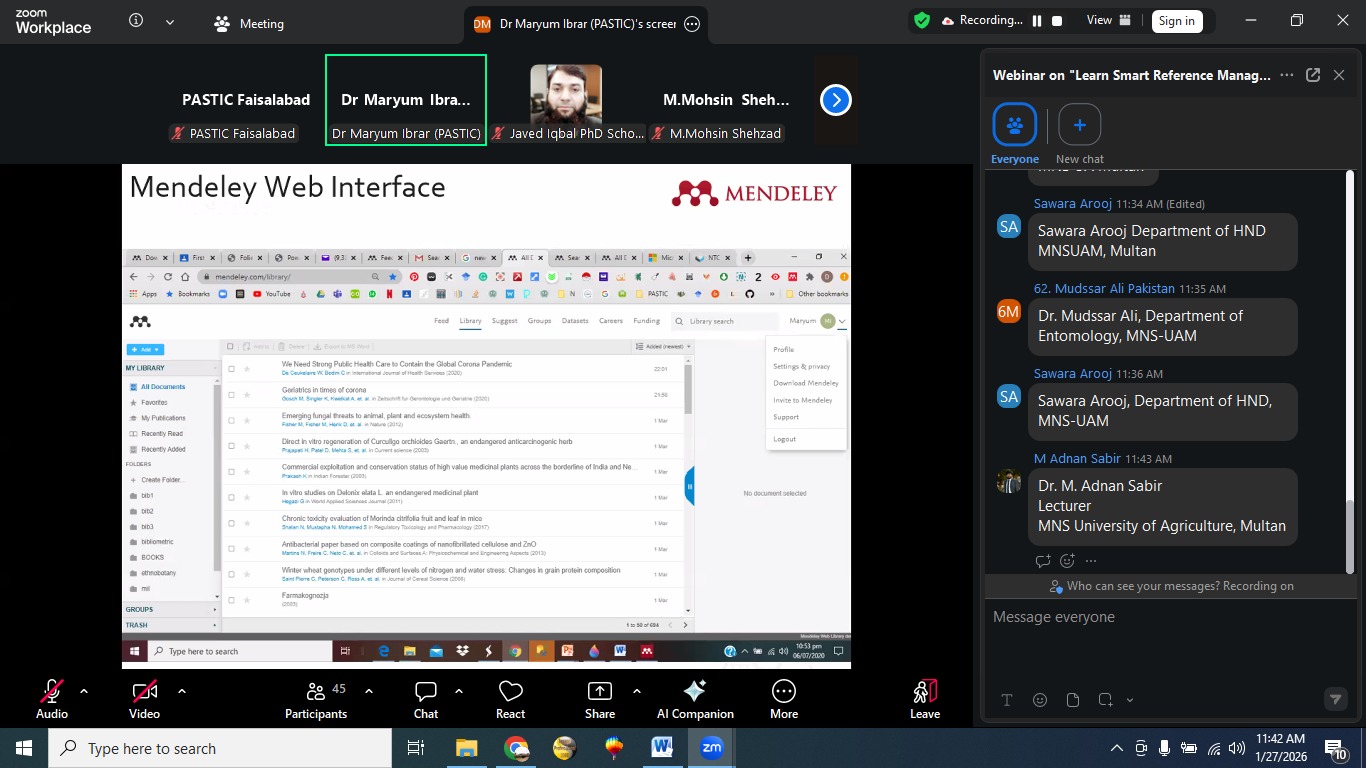Send the chat message with the arrow icon
Screen dimensions: 1366x768
pyautogui.click(x=1336, y=700)
